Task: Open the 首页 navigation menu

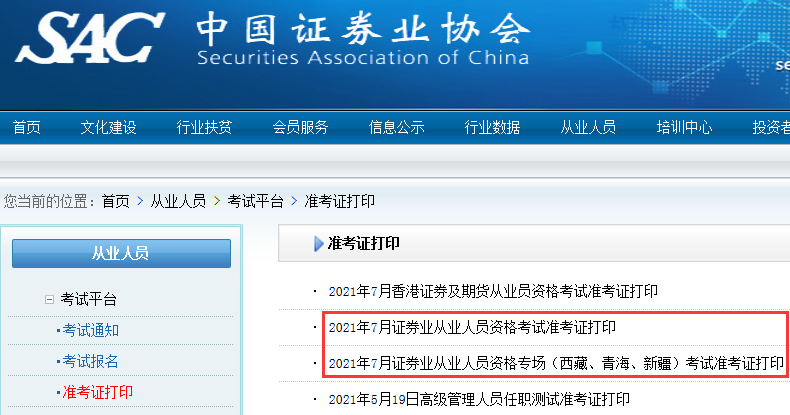Action: (x=27, y=127)
